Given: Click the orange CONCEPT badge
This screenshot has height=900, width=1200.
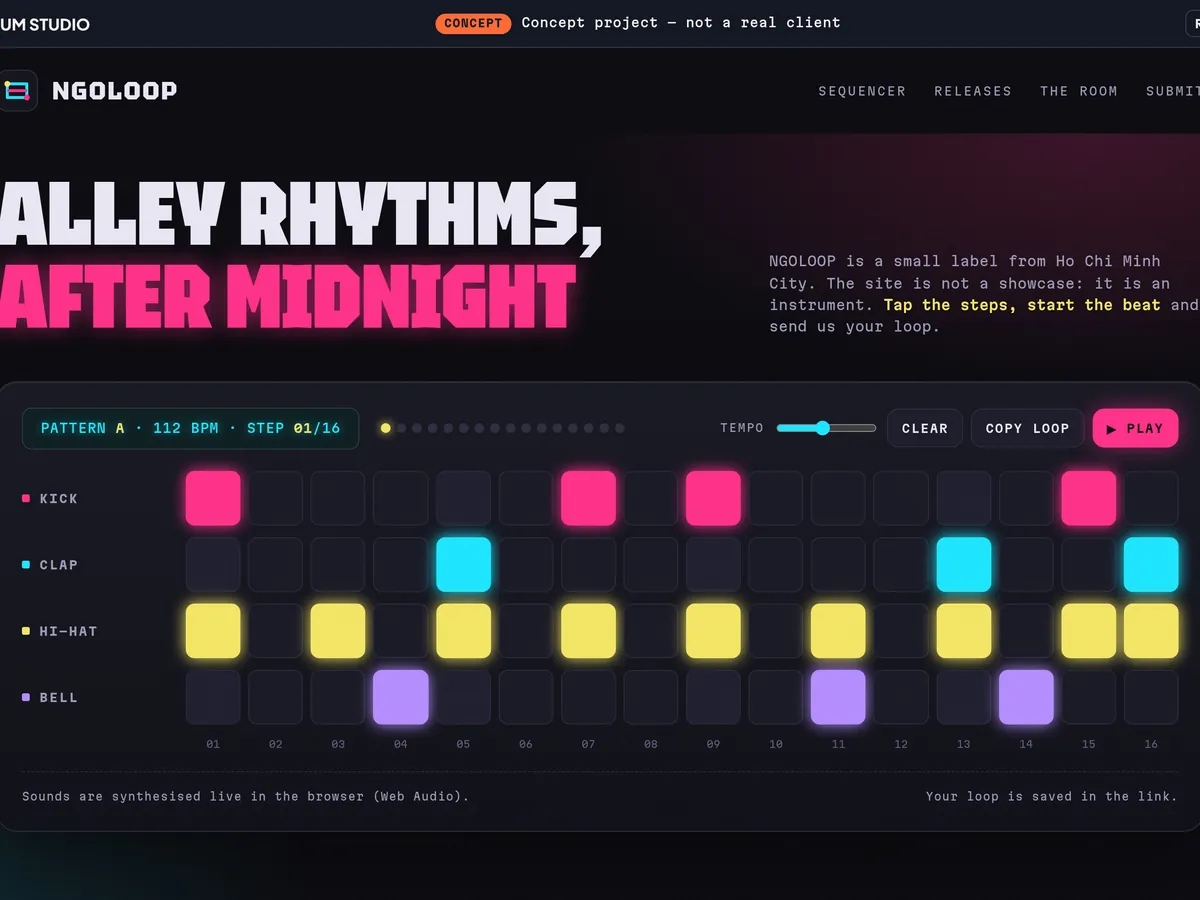Looking at the screenshot, I should click(x=473, y=23).
